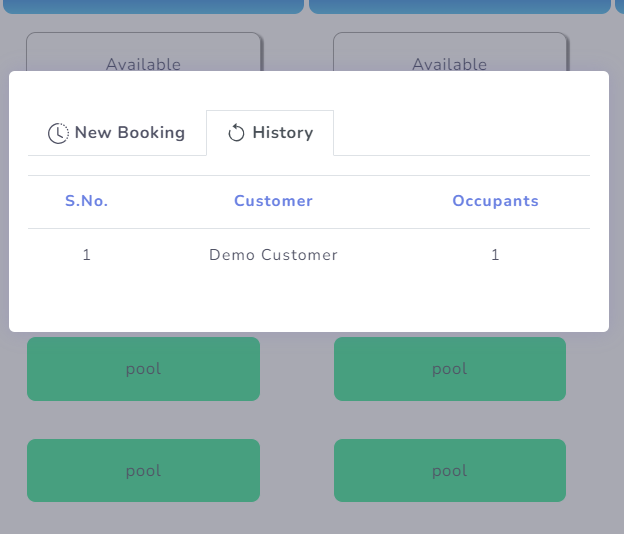Image resolution: width=624 pixels, height=534 pixels.
Task: Select the Demo Customer entry
Action: (x=273, y=255)
